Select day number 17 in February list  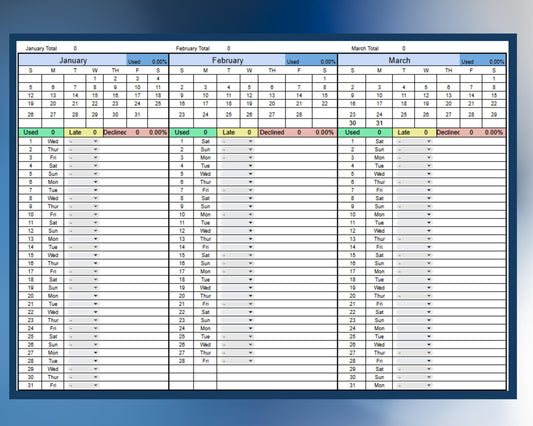point(182,271)
